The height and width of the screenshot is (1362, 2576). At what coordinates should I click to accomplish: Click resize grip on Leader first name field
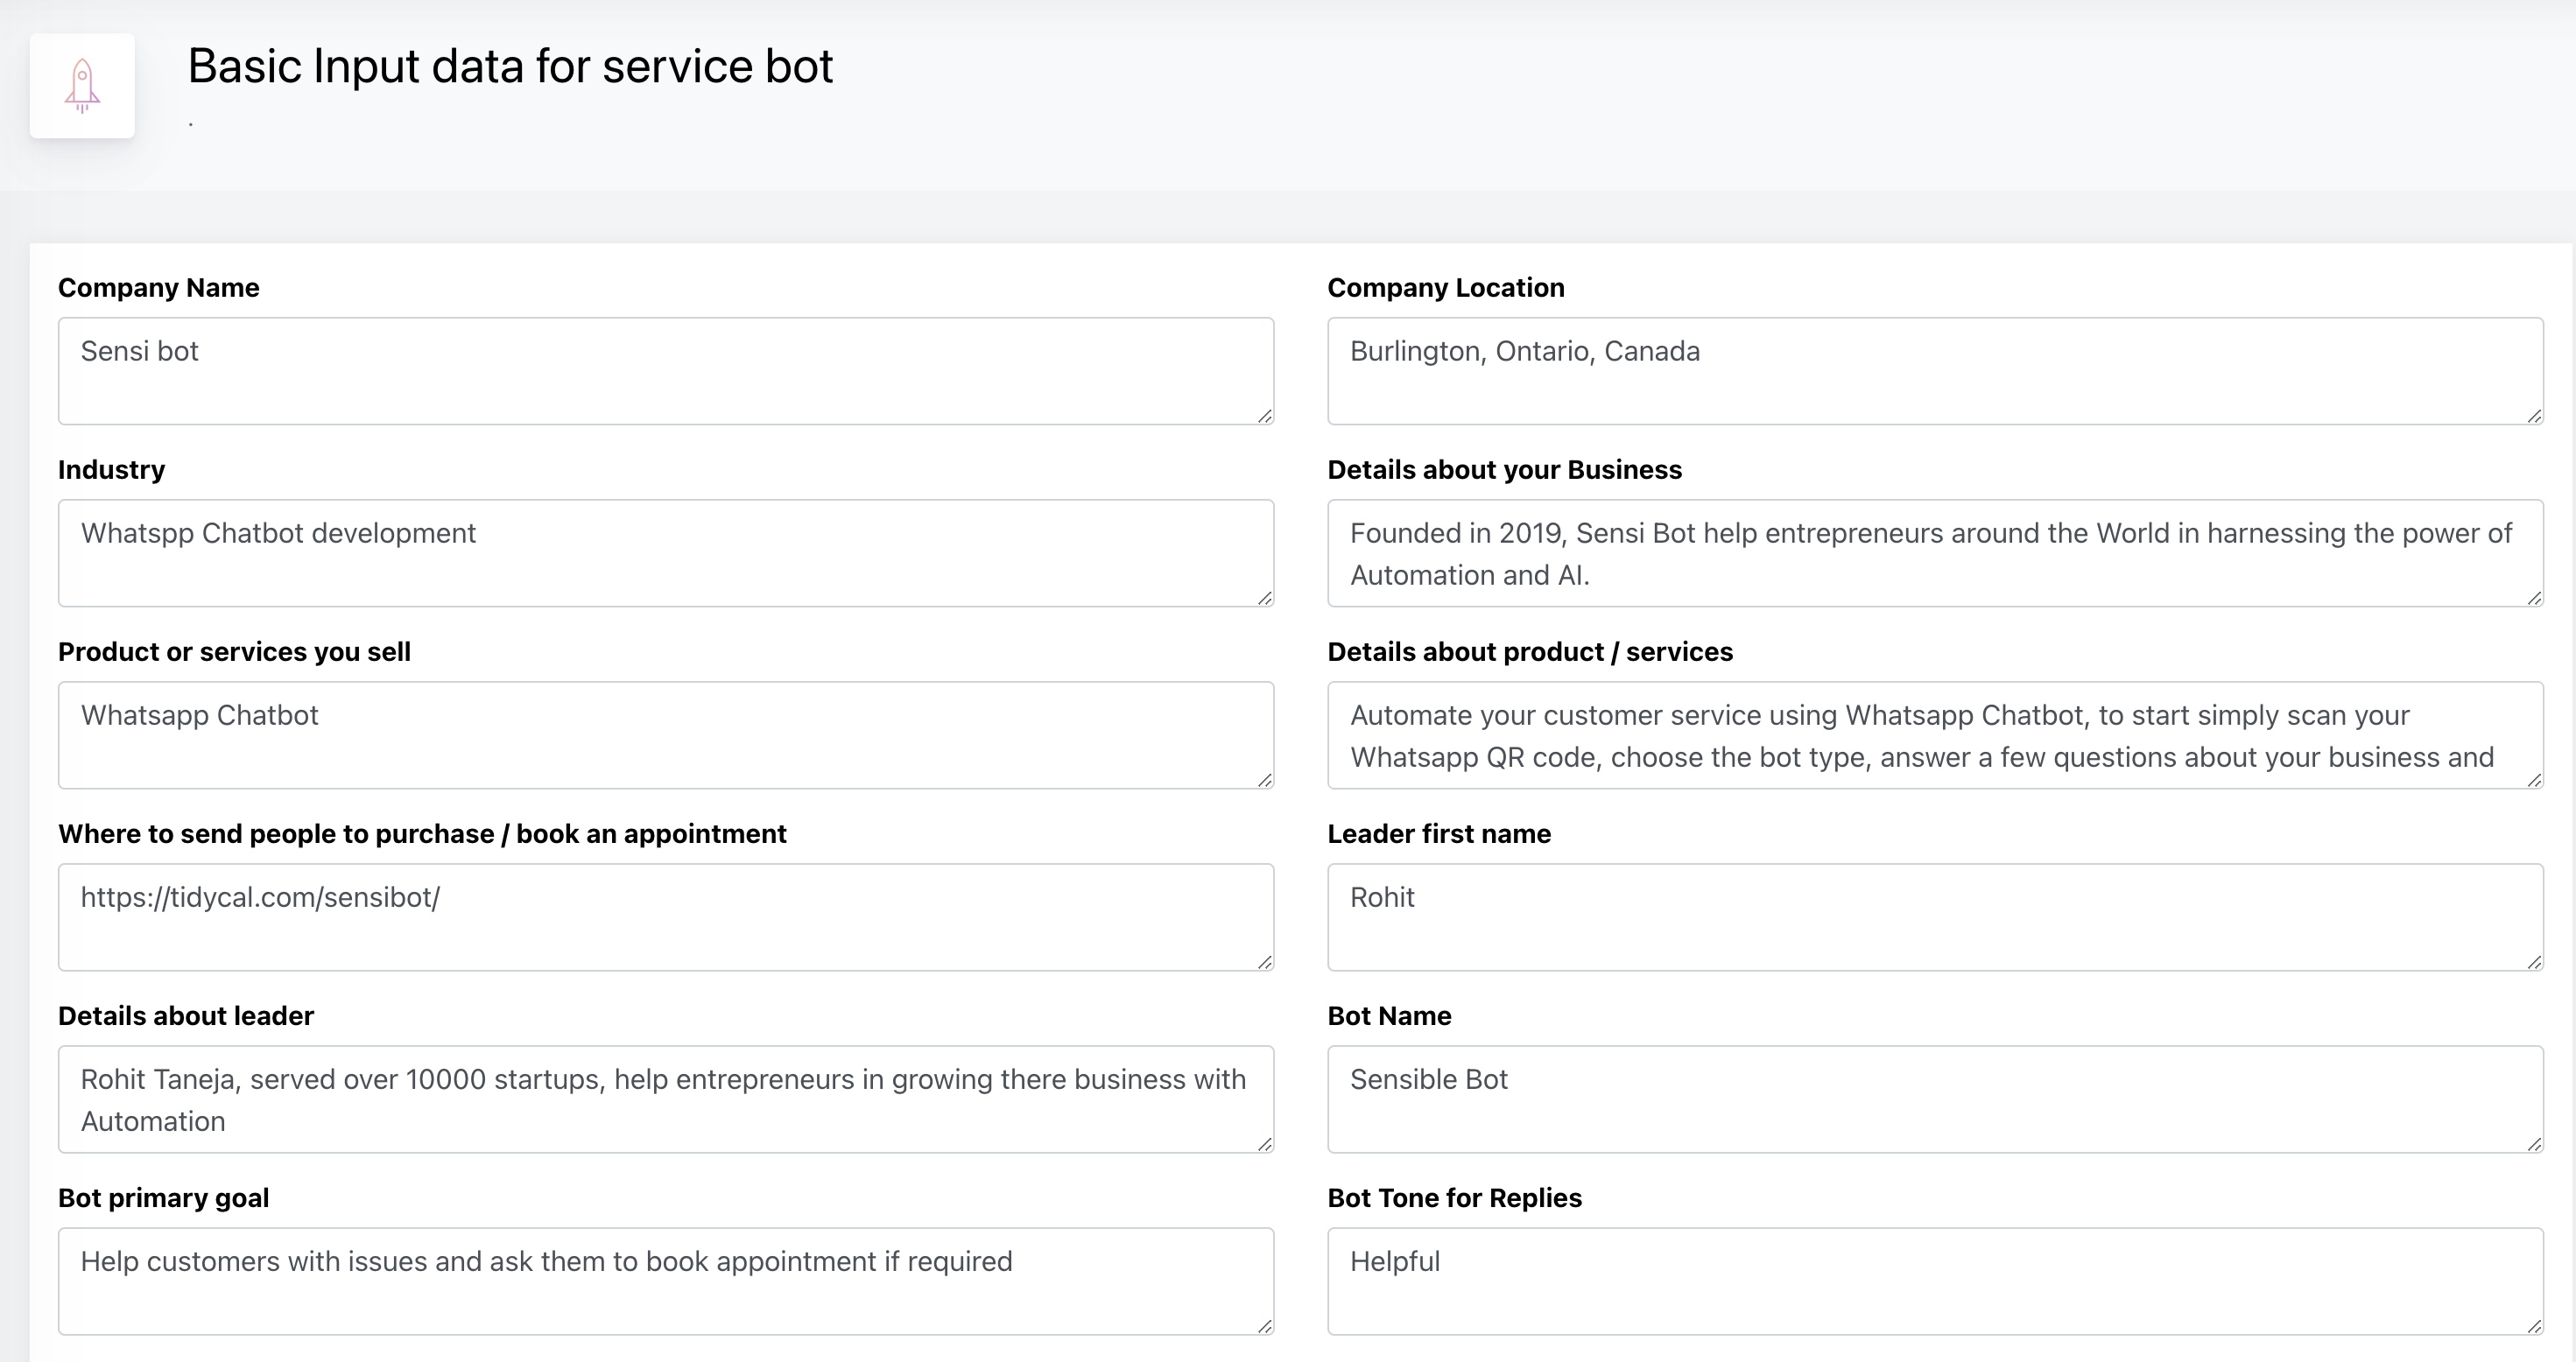pyautogui.click(x=2534, y=962)
